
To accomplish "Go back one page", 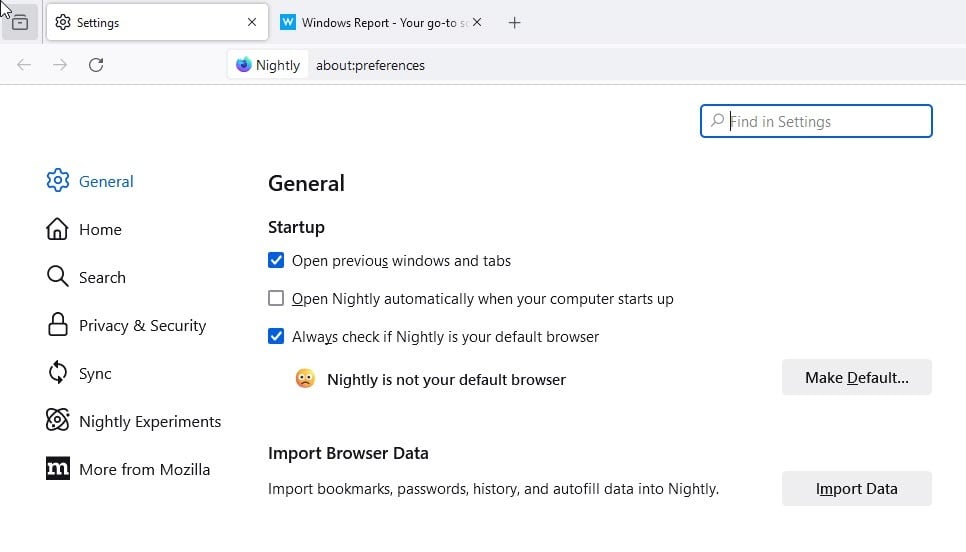I will click(24, 65).
